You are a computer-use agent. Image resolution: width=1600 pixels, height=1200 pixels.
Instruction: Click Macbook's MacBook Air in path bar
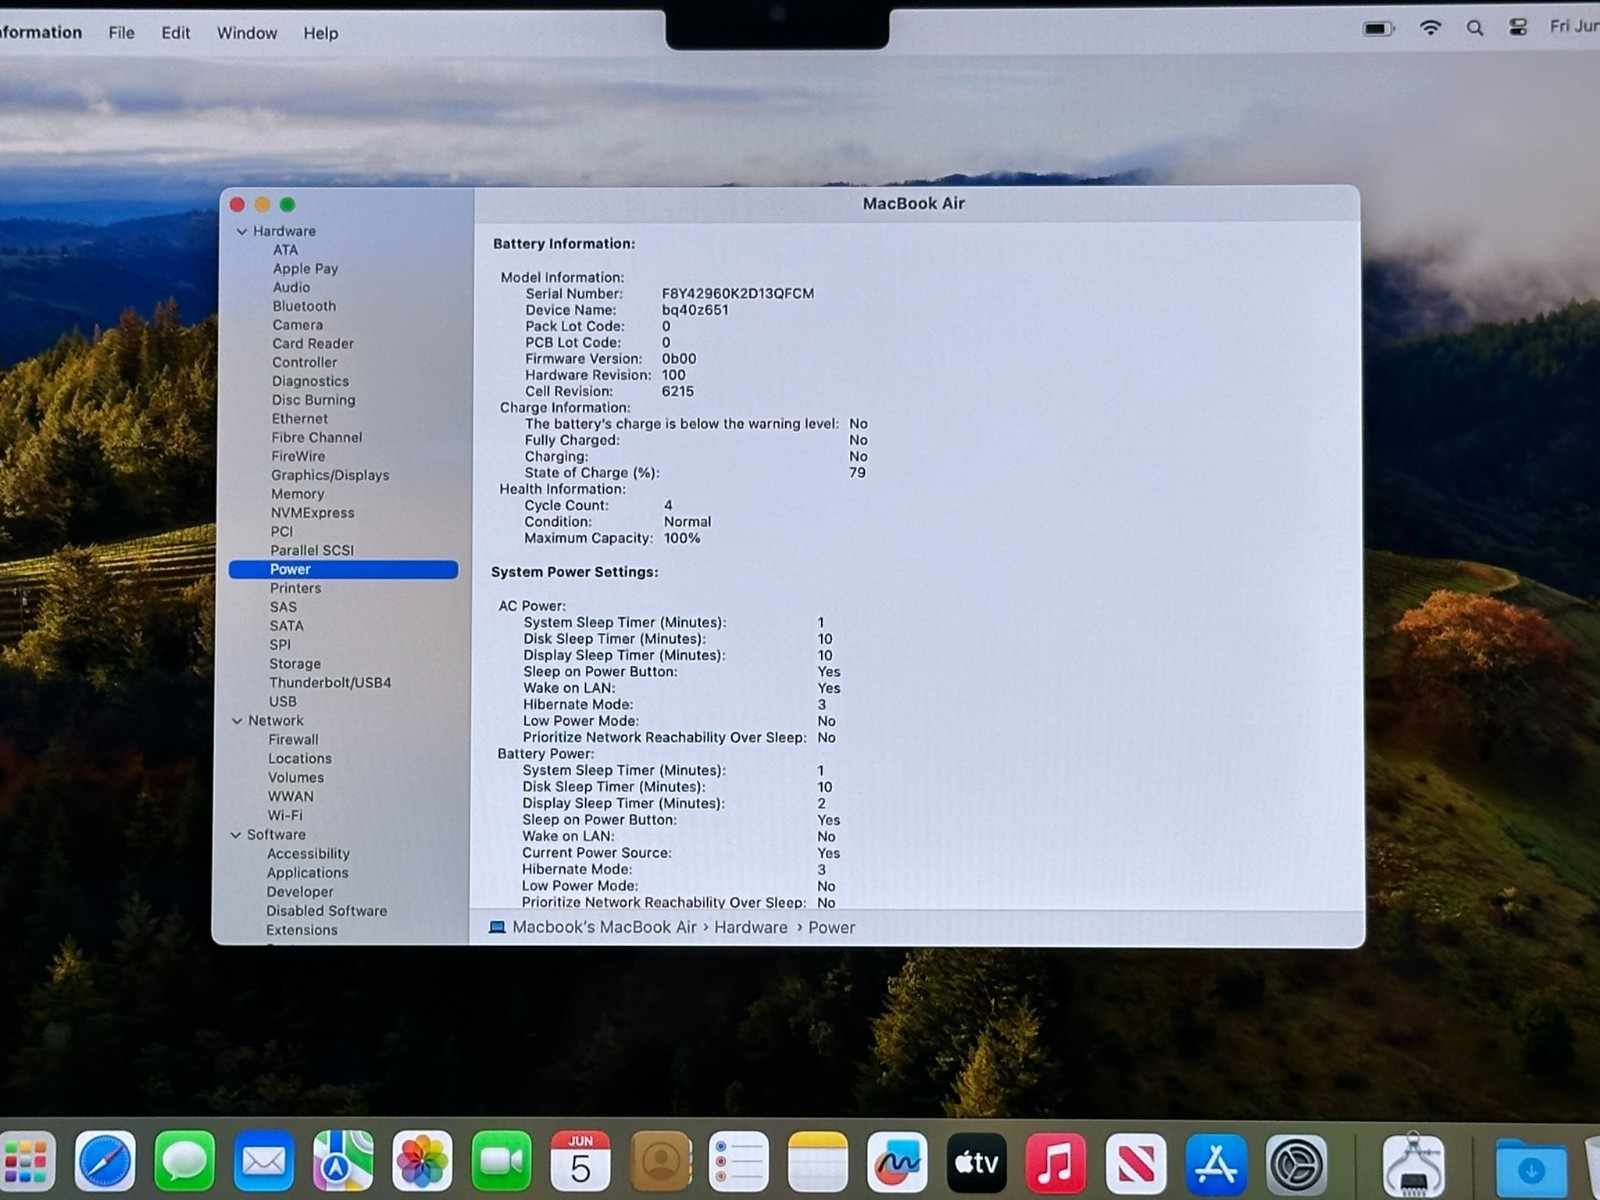[604, 927]
